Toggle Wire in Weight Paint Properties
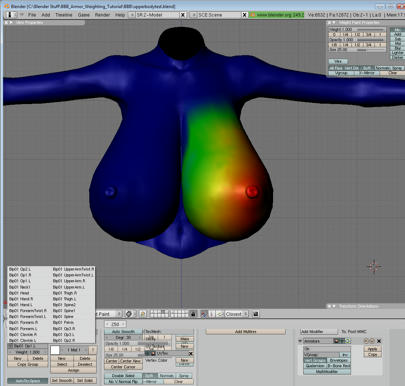 click(338, 61)
